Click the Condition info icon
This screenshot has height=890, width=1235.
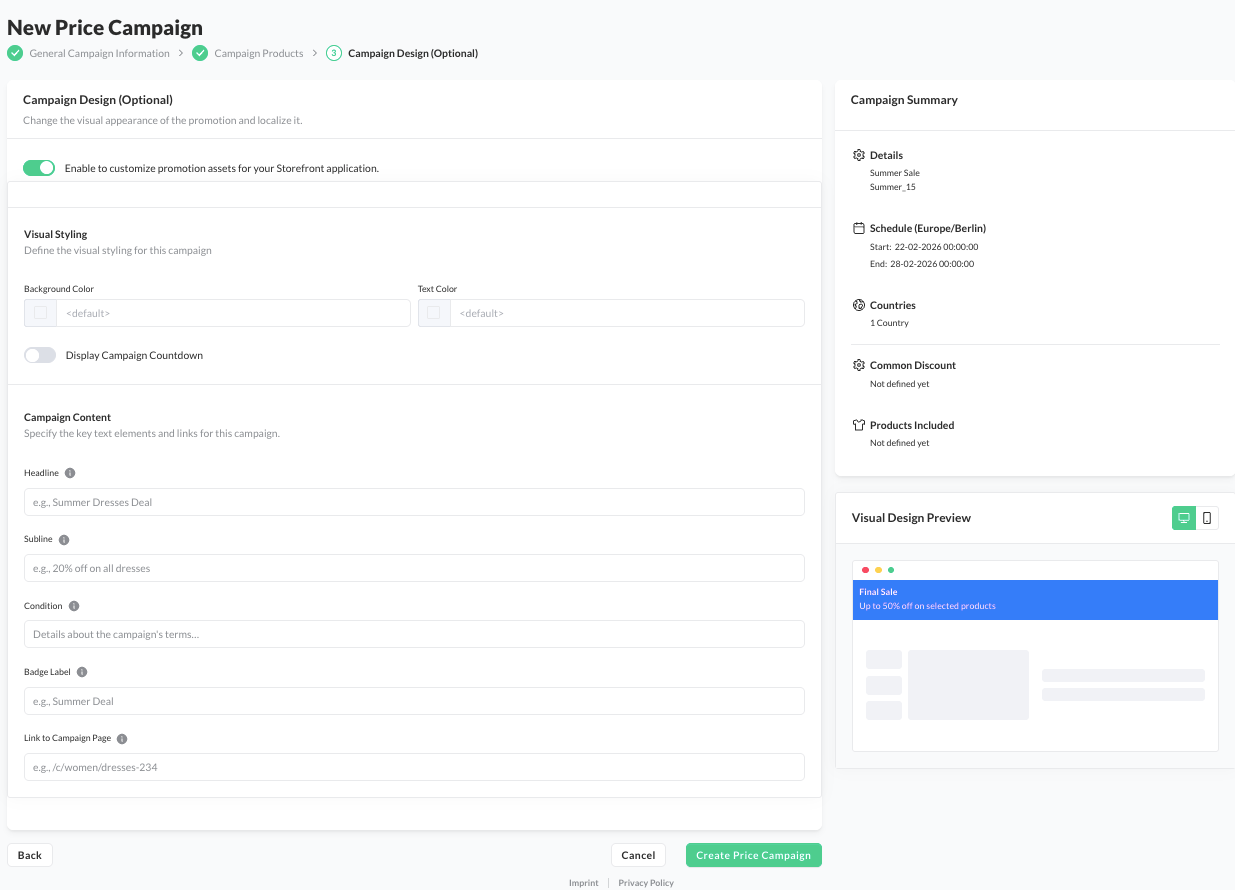pyautogui.click(x=74, y=606)
